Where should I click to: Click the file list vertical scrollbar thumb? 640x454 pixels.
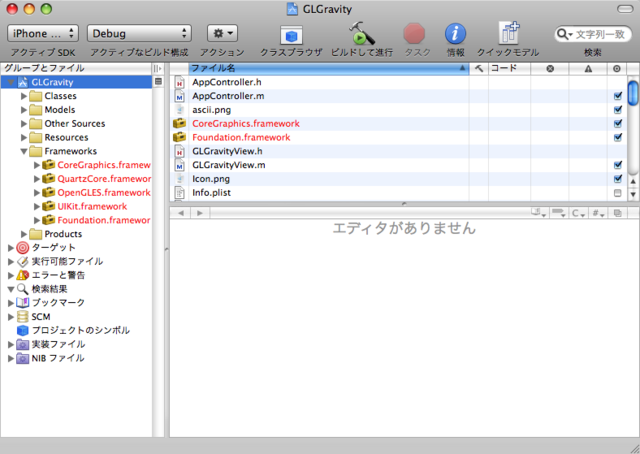[633, 93]
